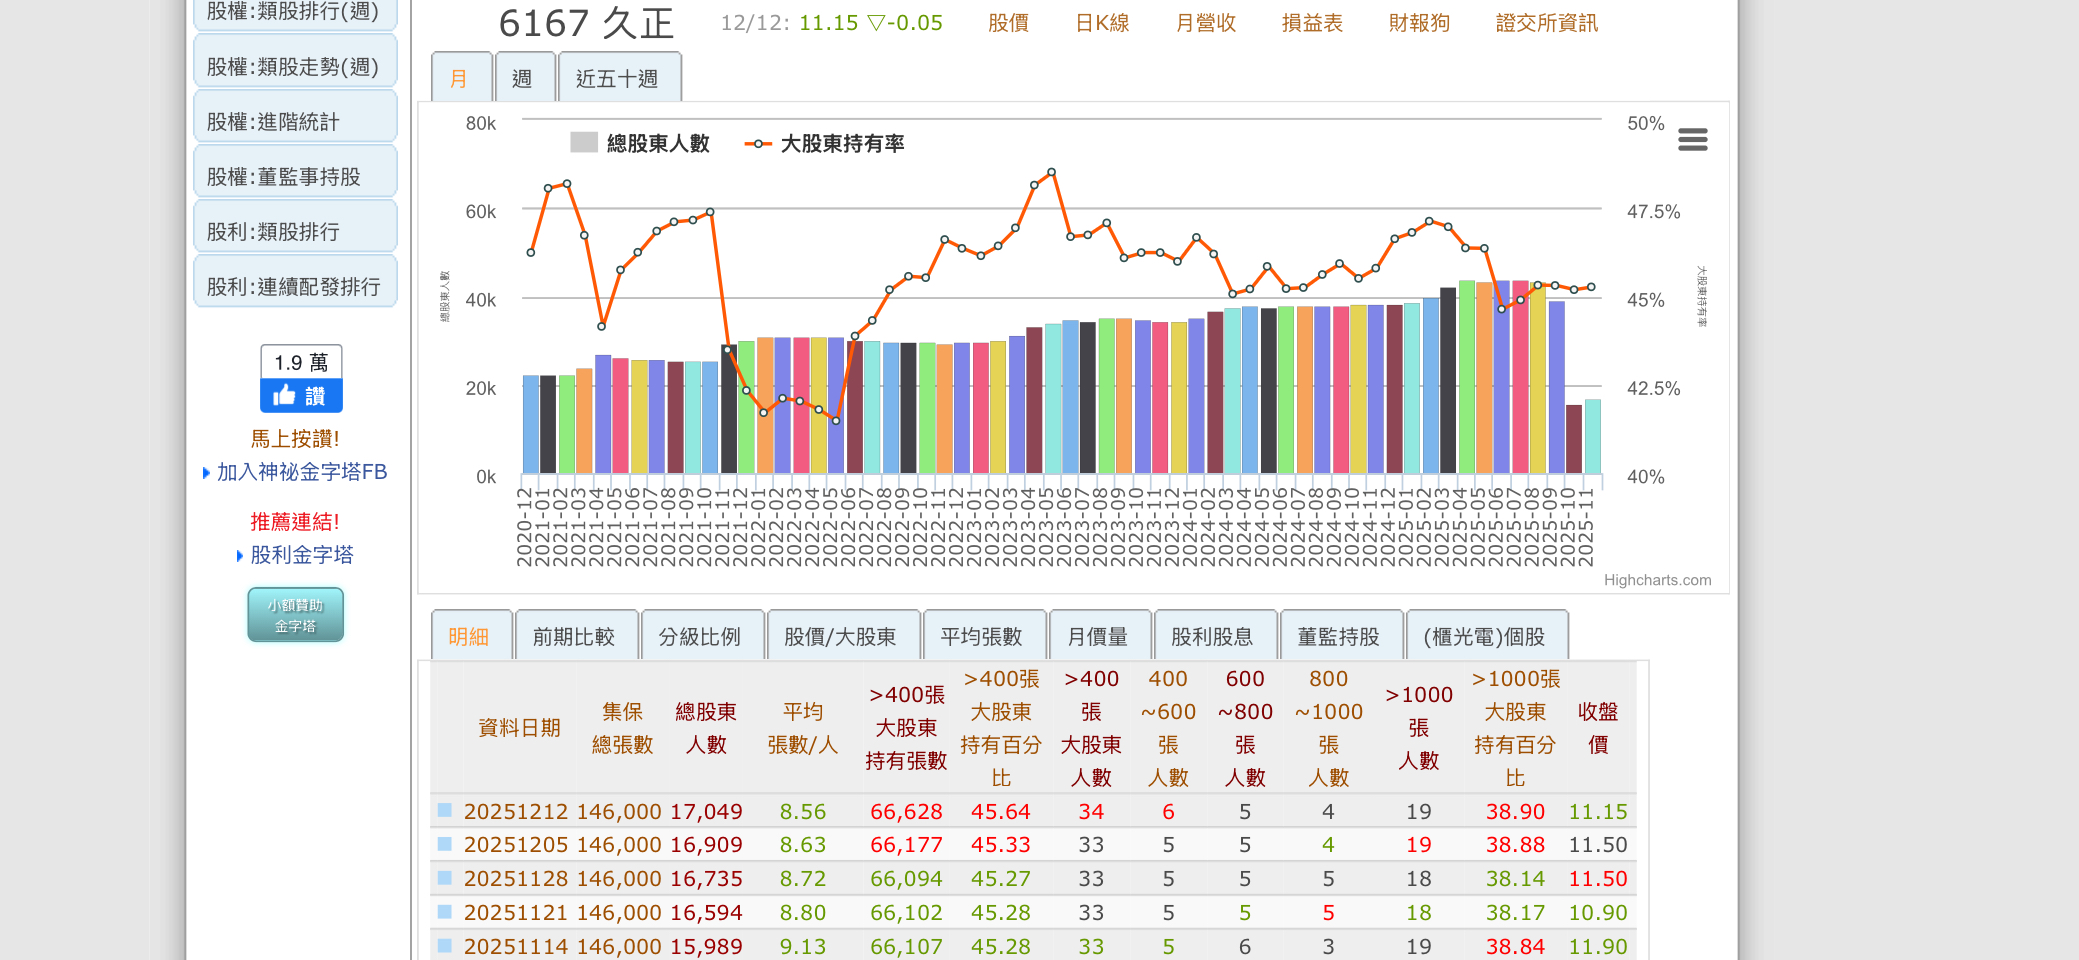The height and width of the screenshot is (960, 2079).
Task: Click the blue square beside row 20251121
Action: [445, 912]
